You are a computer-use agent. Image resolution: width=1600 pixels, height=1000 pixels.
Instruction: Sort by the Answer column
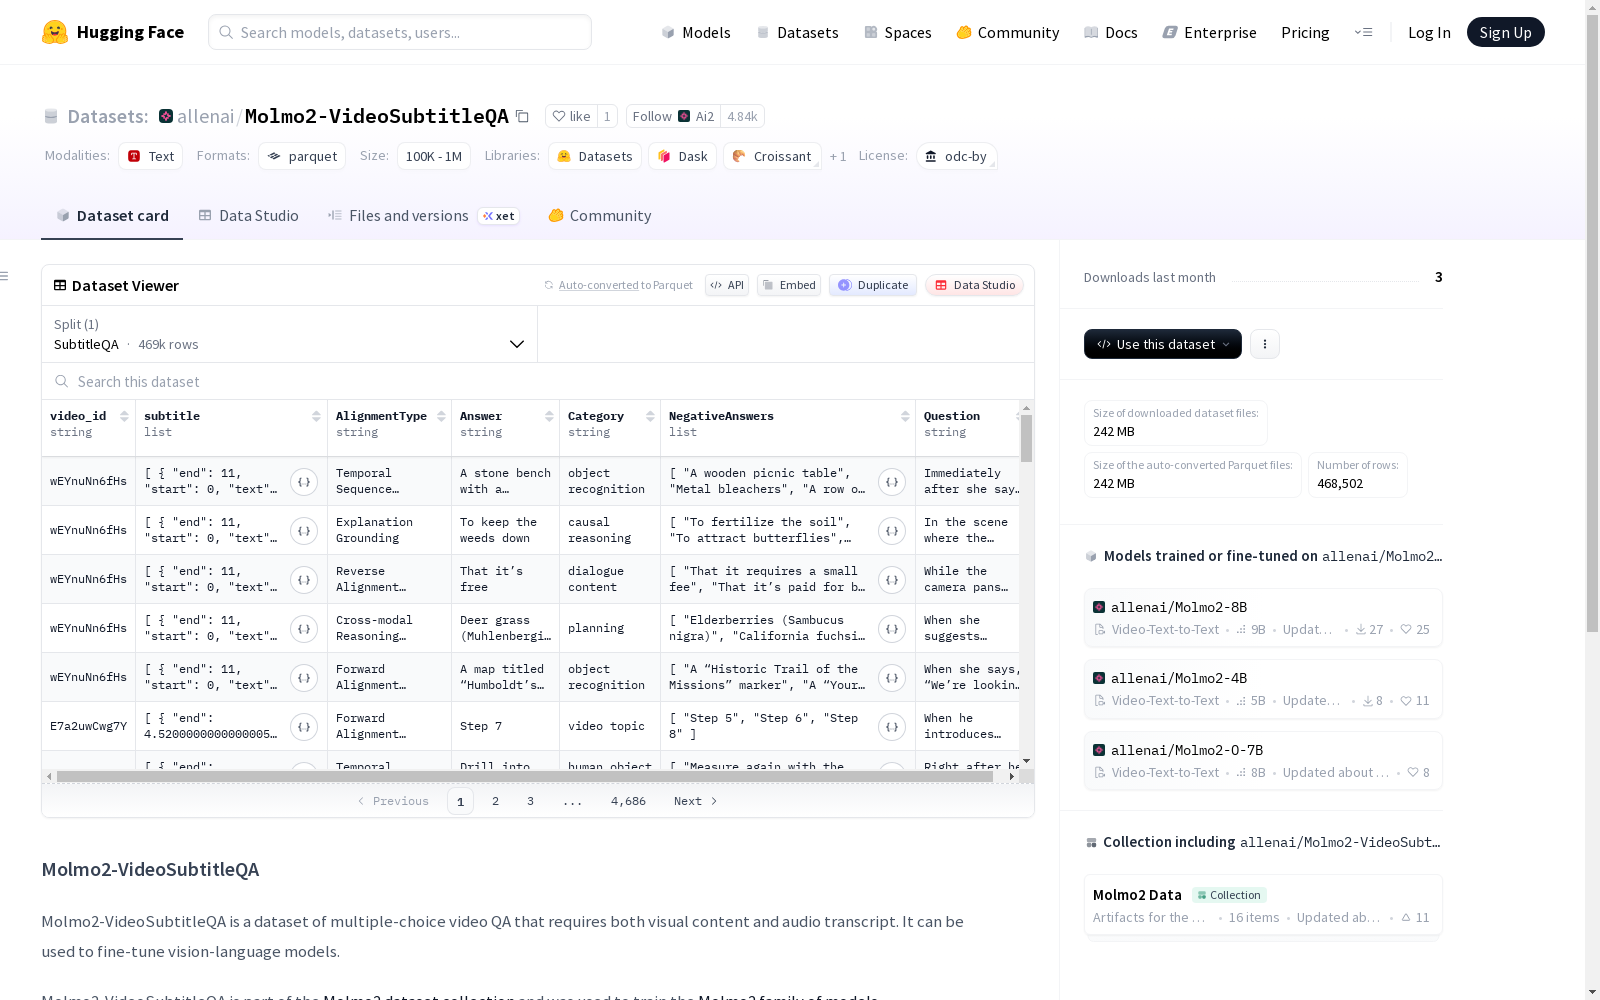[549, 416]
